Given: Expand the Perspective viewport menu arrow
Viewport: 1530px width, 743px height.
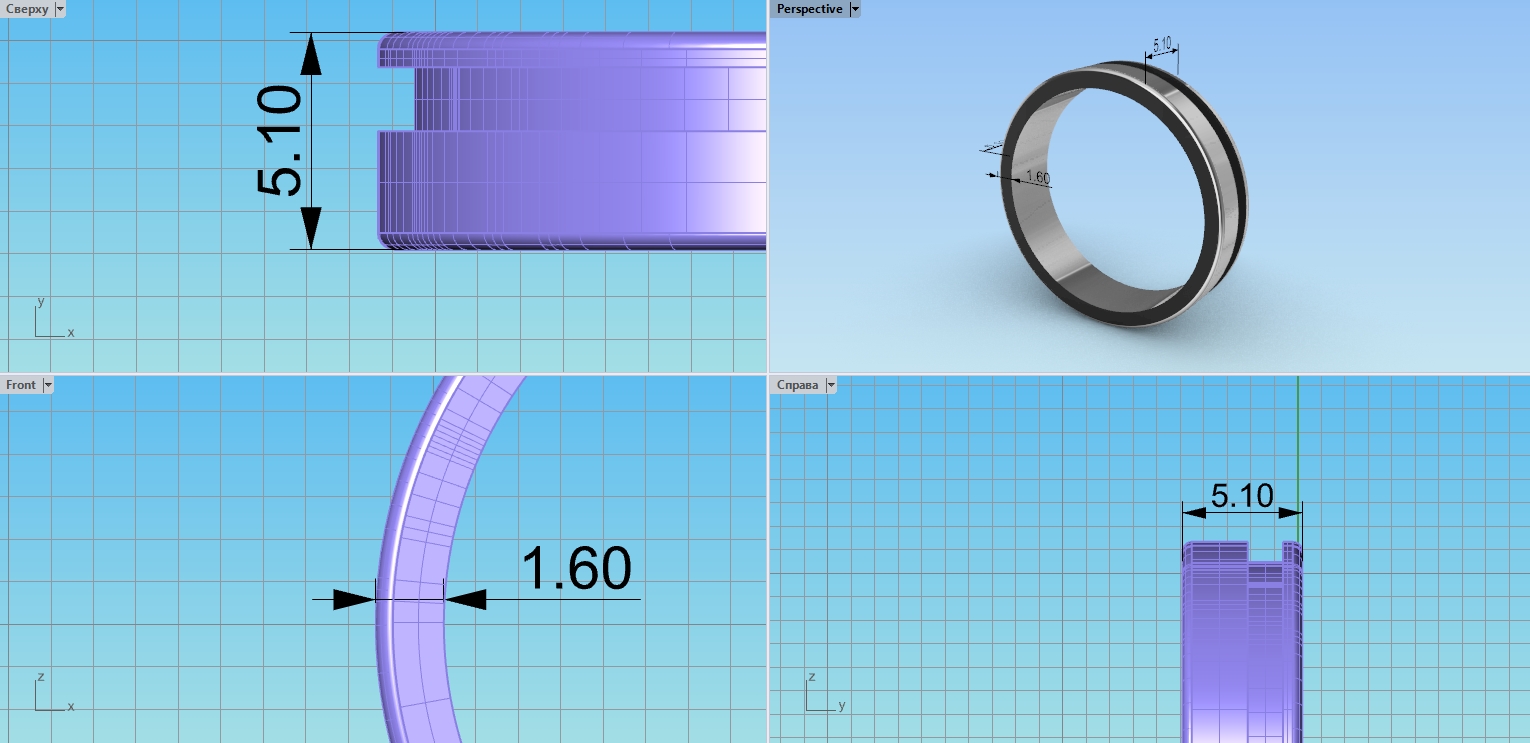Looking at the screenshot, I should click(854, 9).
